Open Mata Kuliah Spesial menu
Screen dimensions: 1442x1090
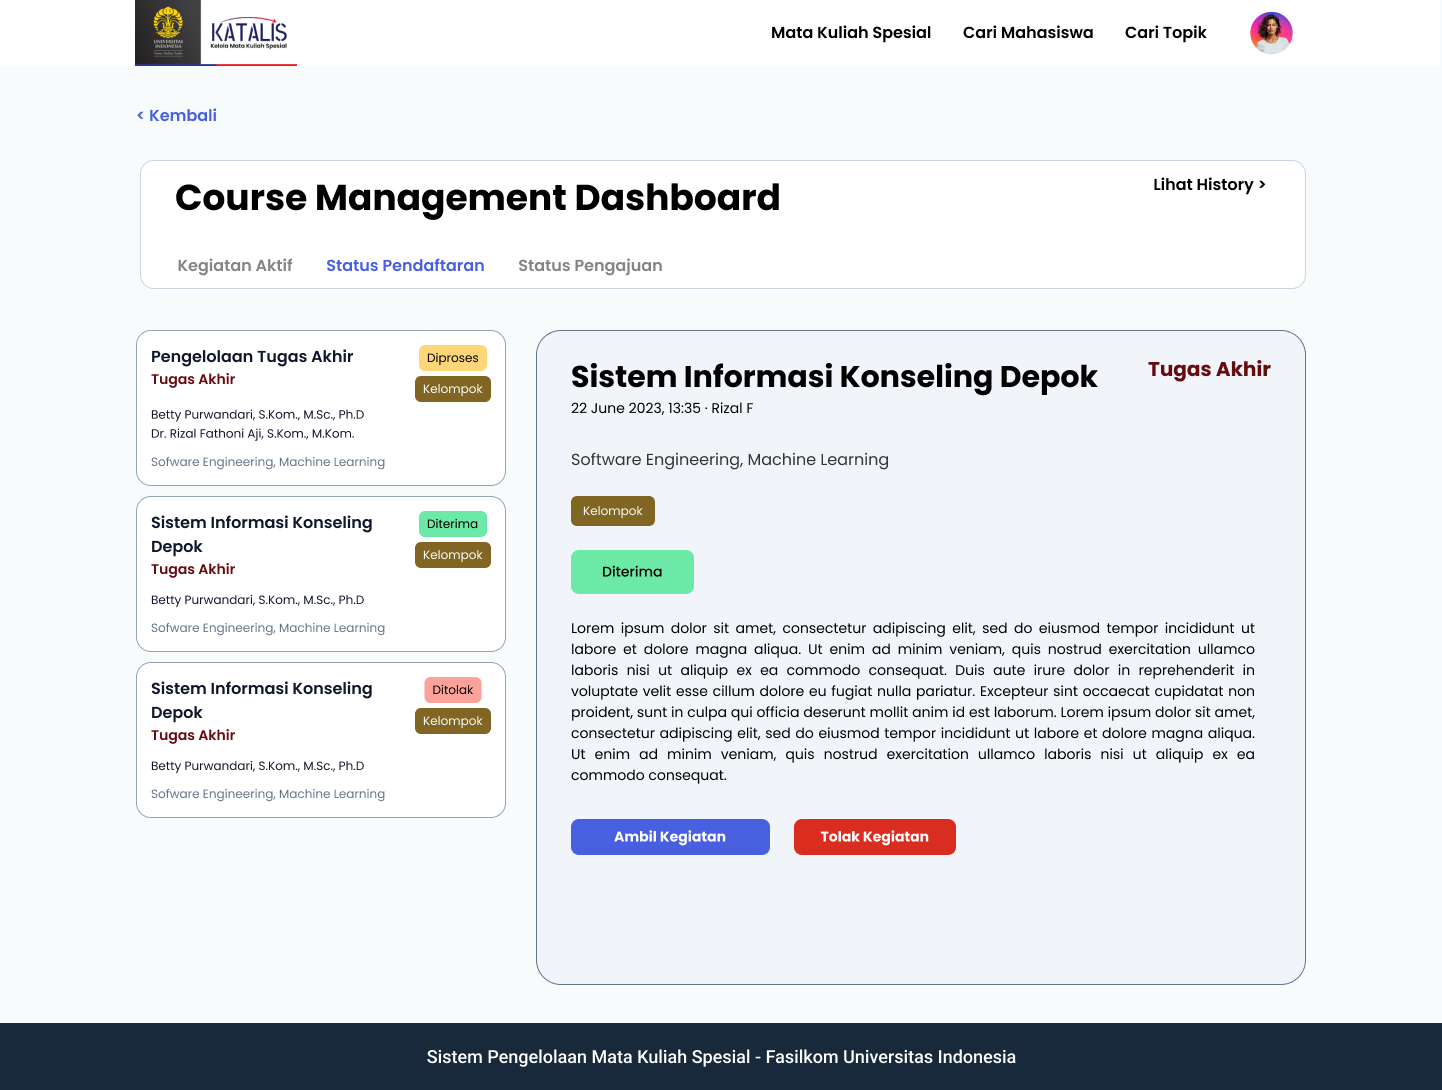850,33
